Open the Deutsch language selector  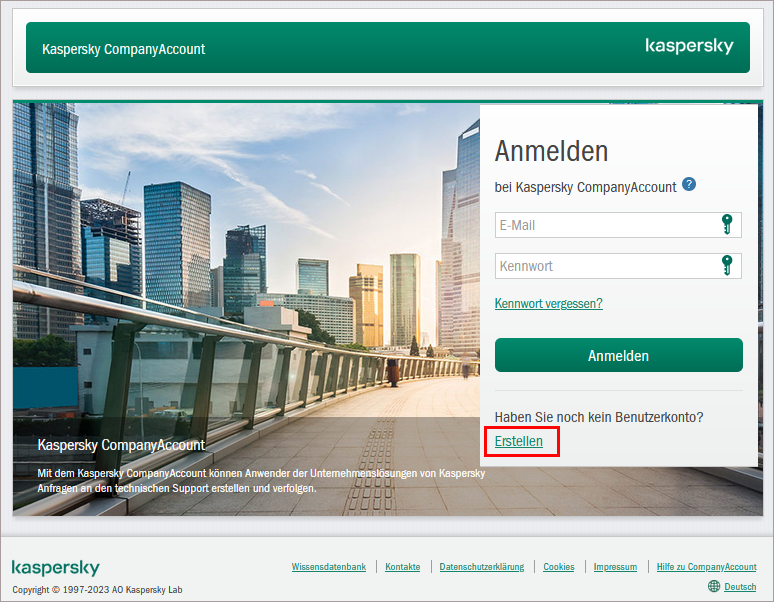pos(740,586)
